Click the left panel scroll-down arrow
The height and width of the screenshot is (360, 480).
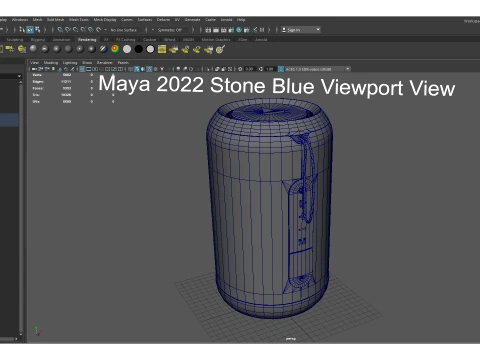(21, 334)
